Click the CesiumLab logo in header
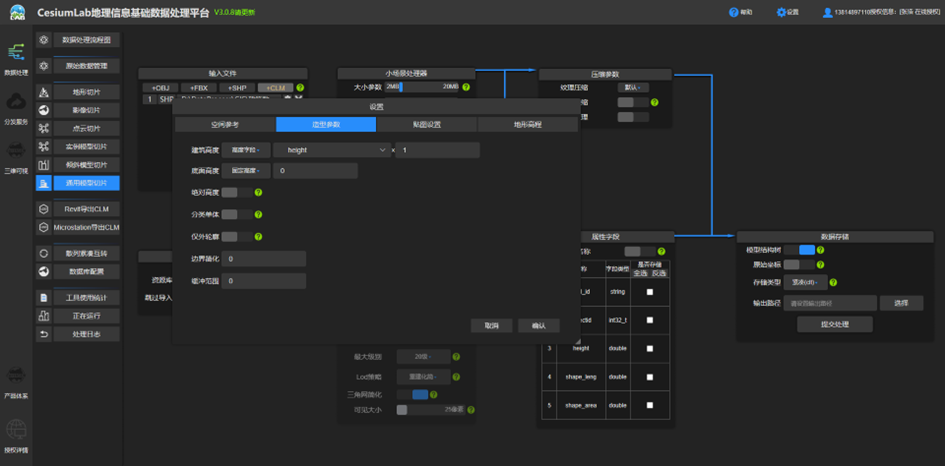This screenshot has width=945, height=466. pos(17,12)
